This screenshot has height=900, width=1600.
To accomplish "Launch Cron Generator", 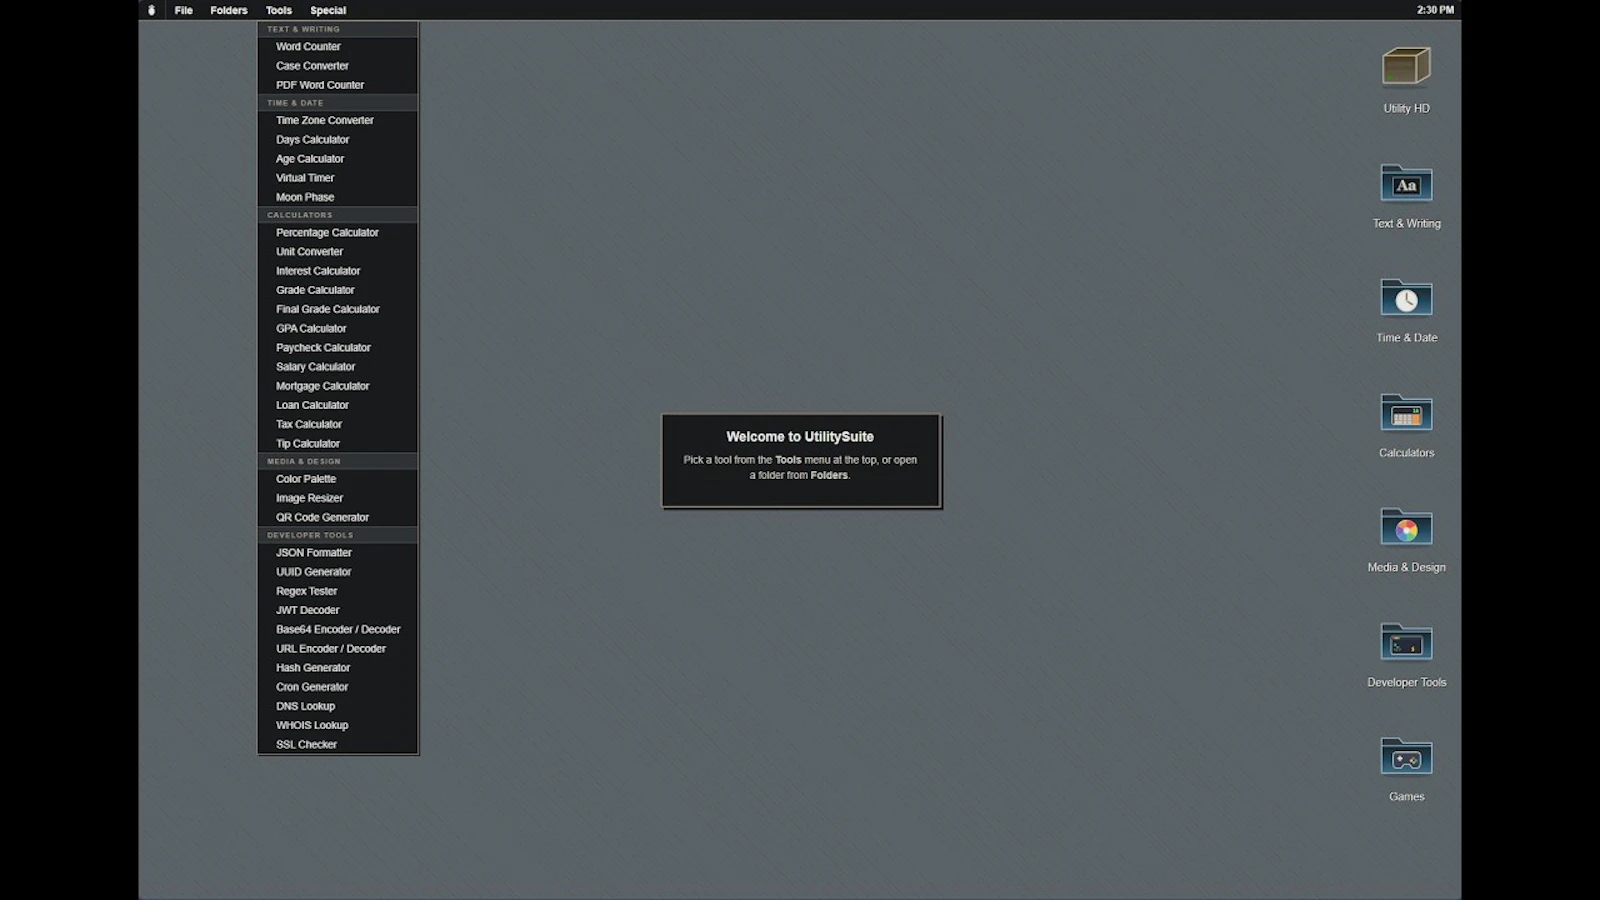I will pos(338,687).
